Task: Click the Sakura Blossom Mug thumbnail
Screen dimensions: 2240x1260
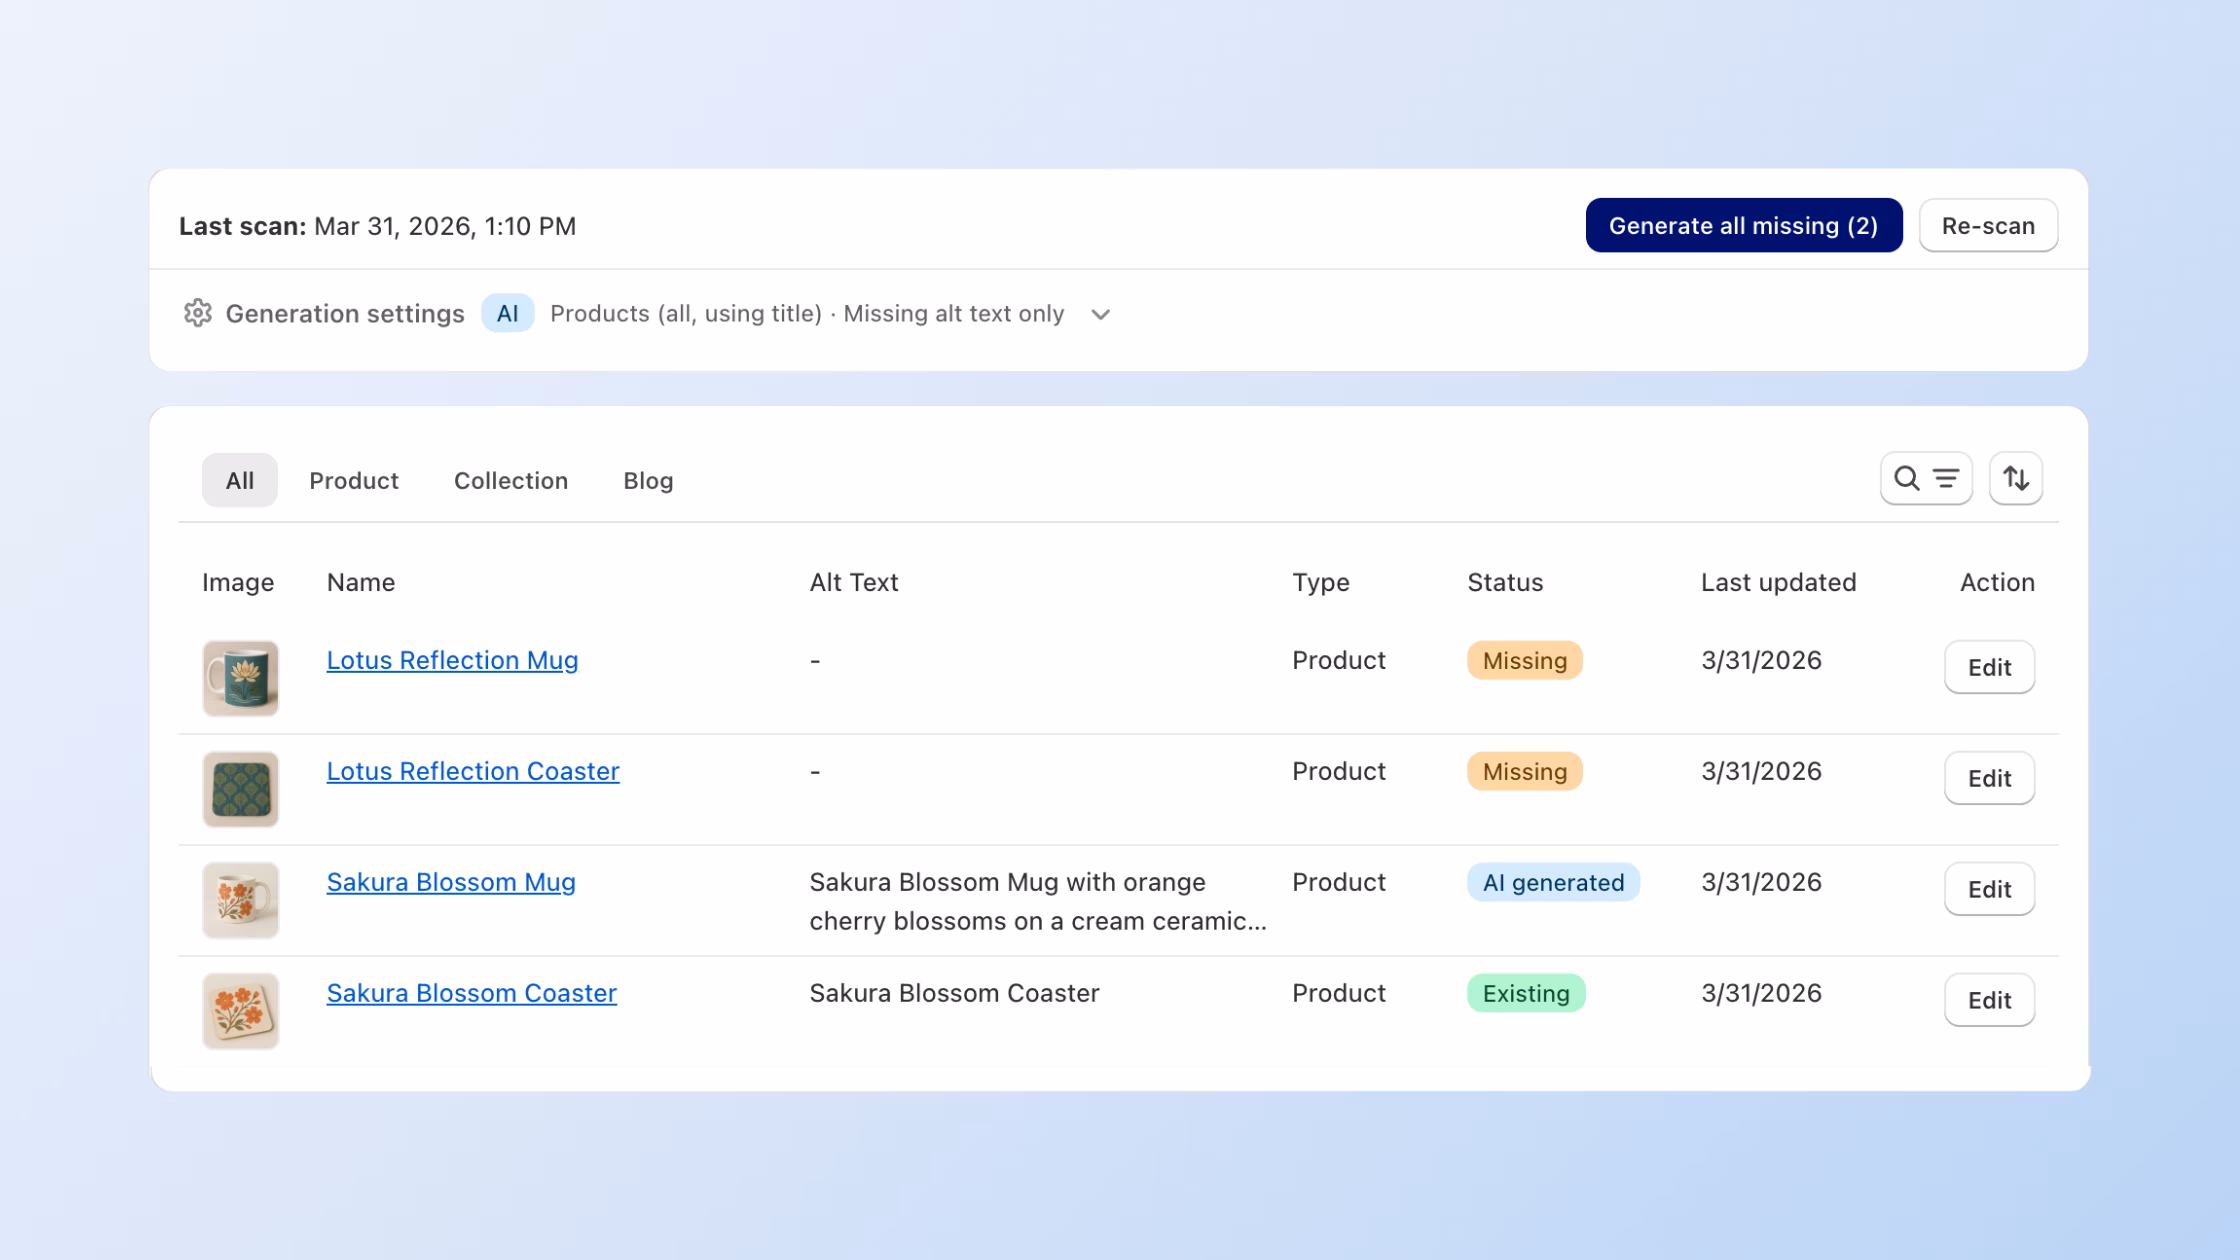Action: 240,900
